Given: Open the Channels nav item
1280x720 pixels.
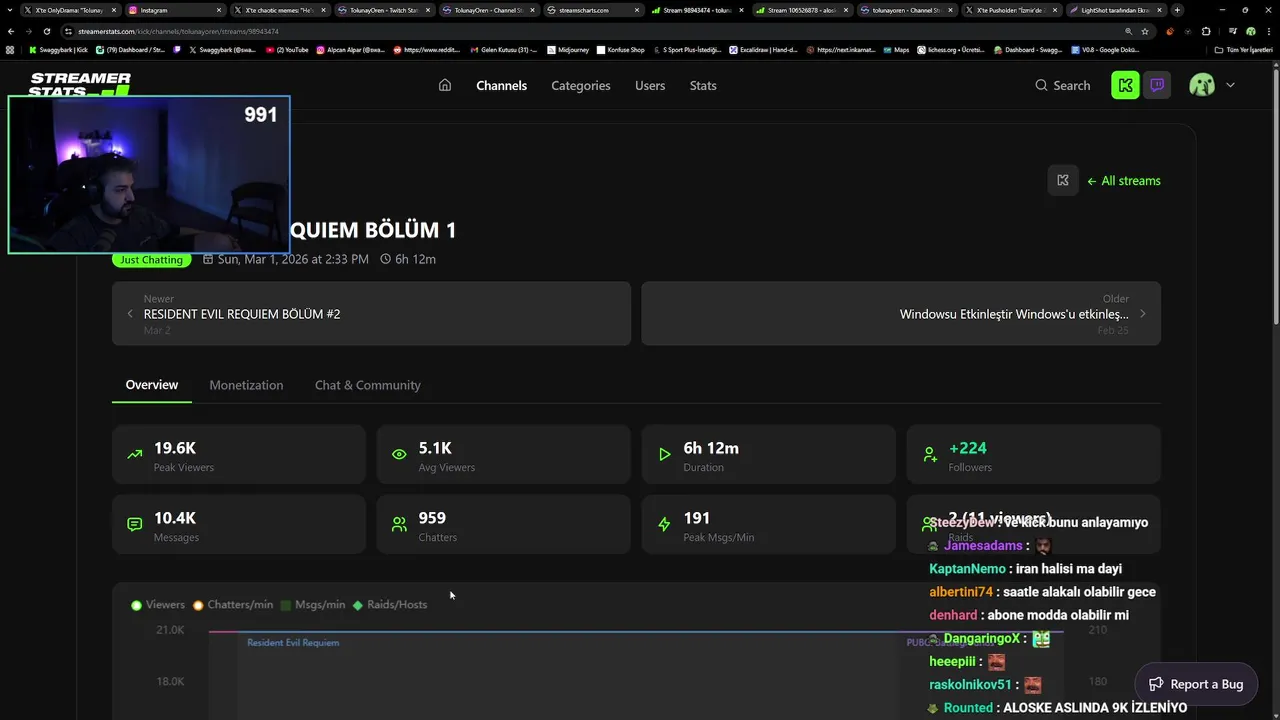Looking at the screenshot, I should point(501,85).
